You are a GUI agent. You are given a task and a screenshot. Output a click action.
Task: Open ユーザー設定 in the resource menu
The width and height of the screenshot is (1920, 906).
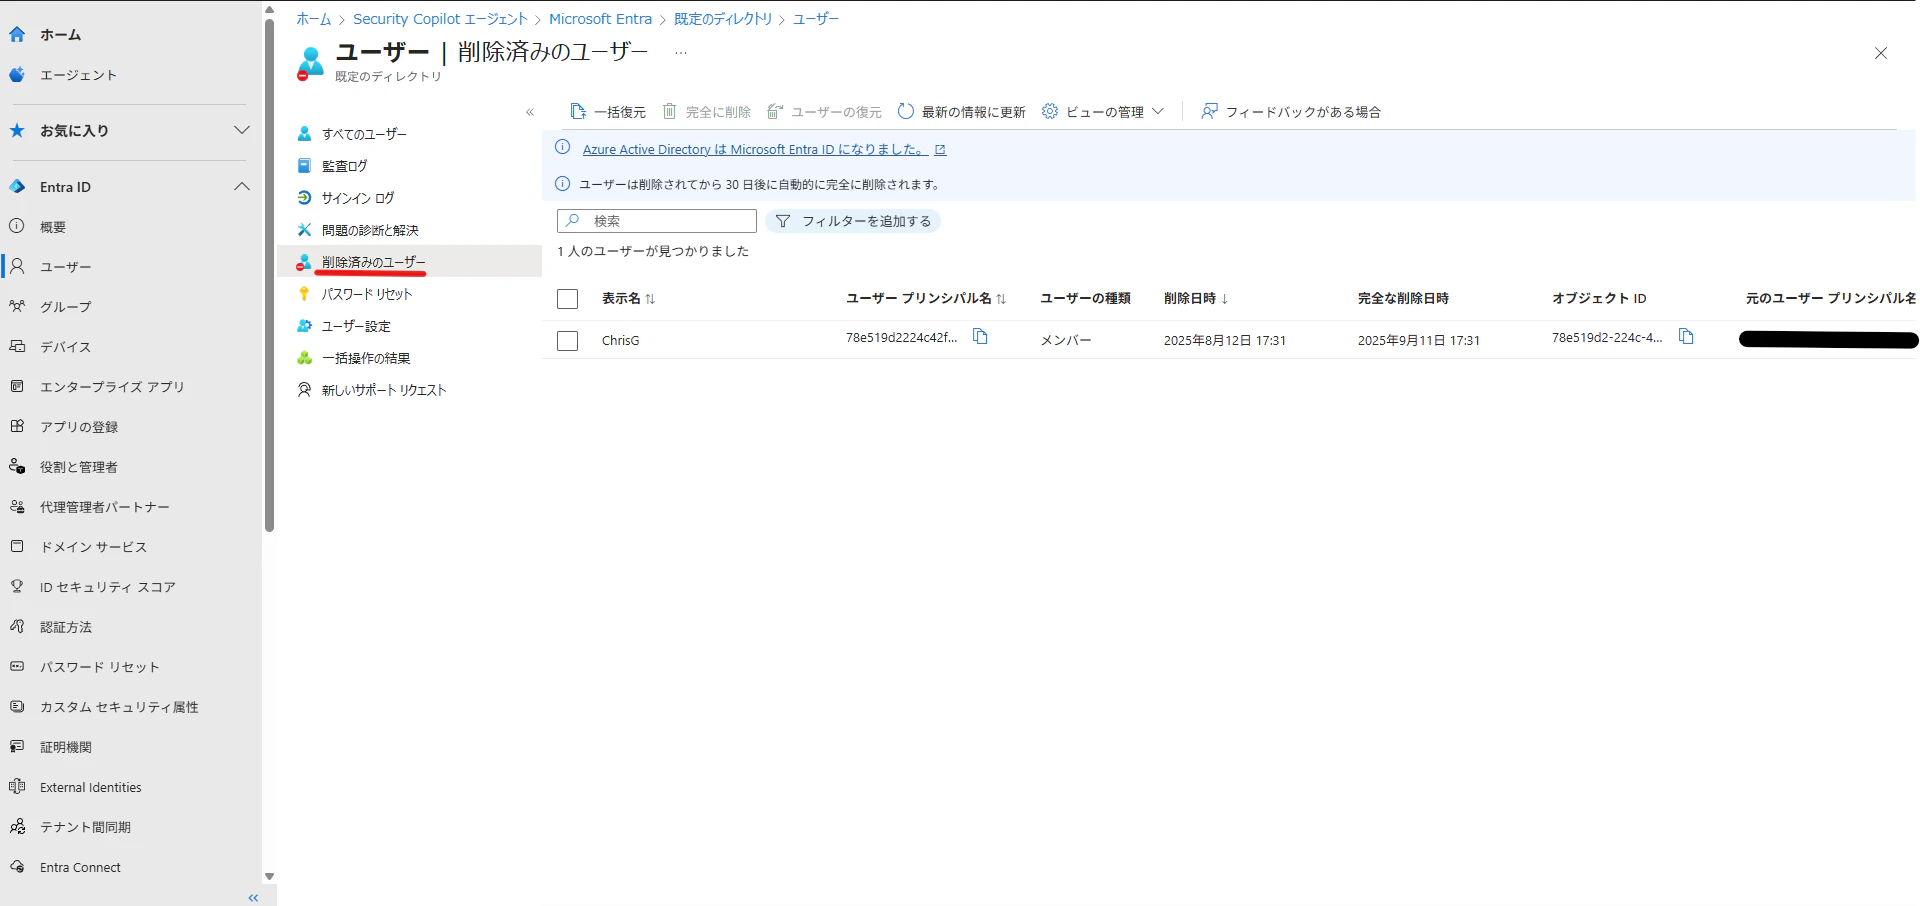356,326
